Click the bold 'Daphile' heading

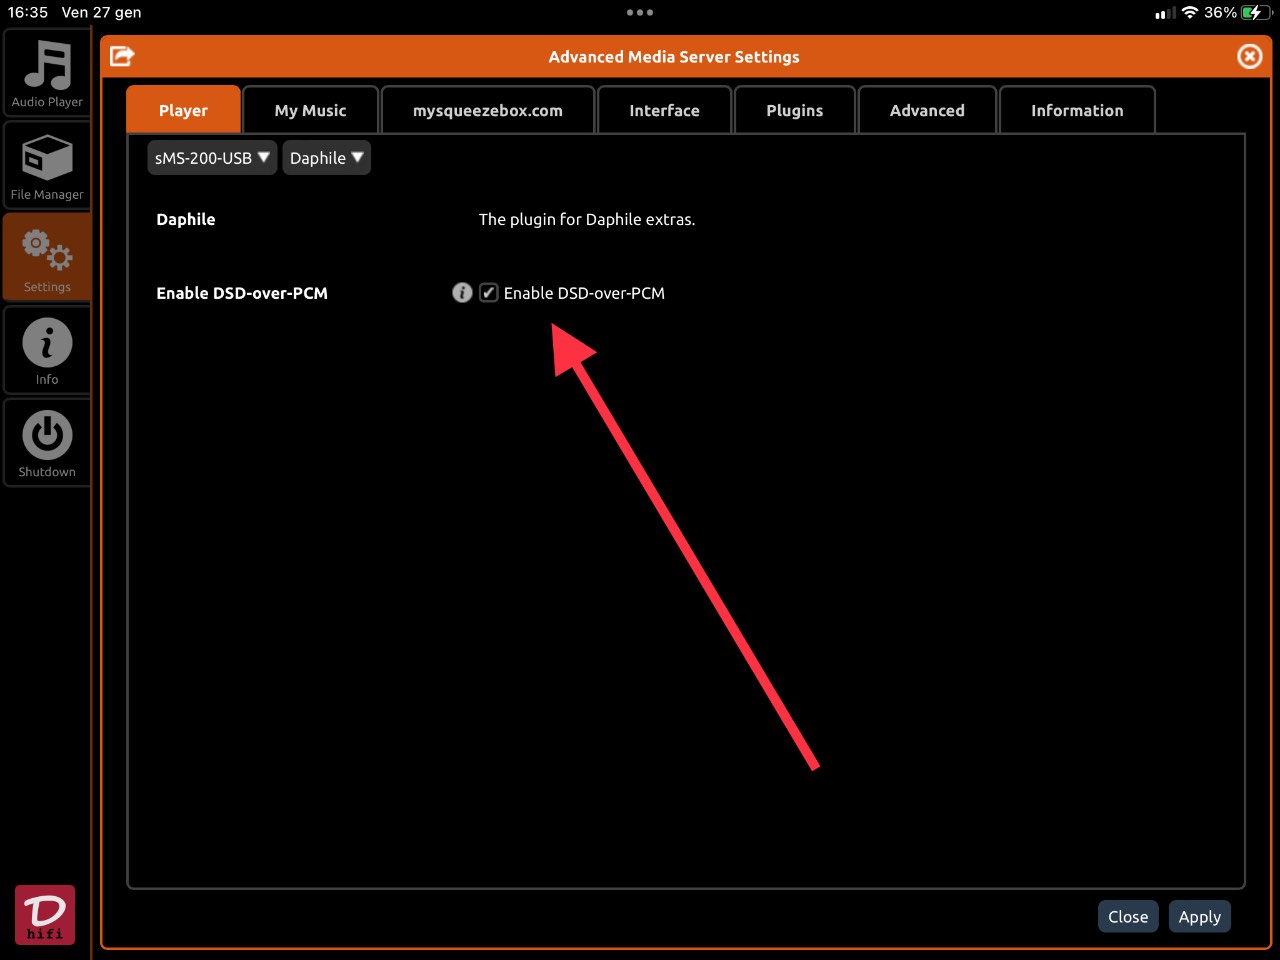186,219
